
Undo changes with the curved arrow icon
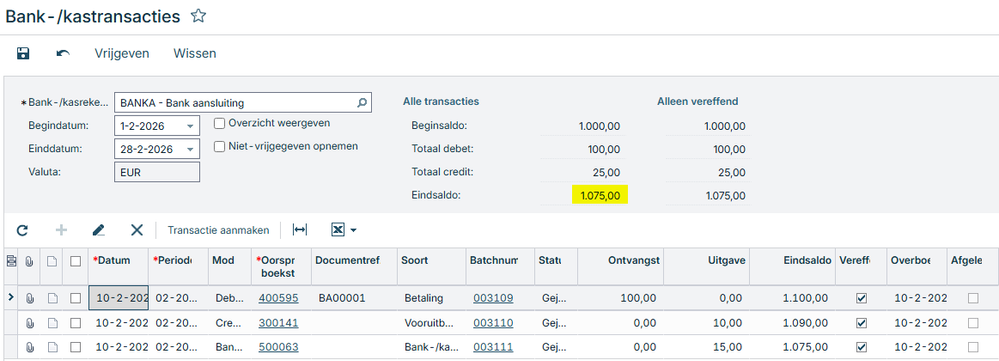pyautogui.click(x=63, y=53)
